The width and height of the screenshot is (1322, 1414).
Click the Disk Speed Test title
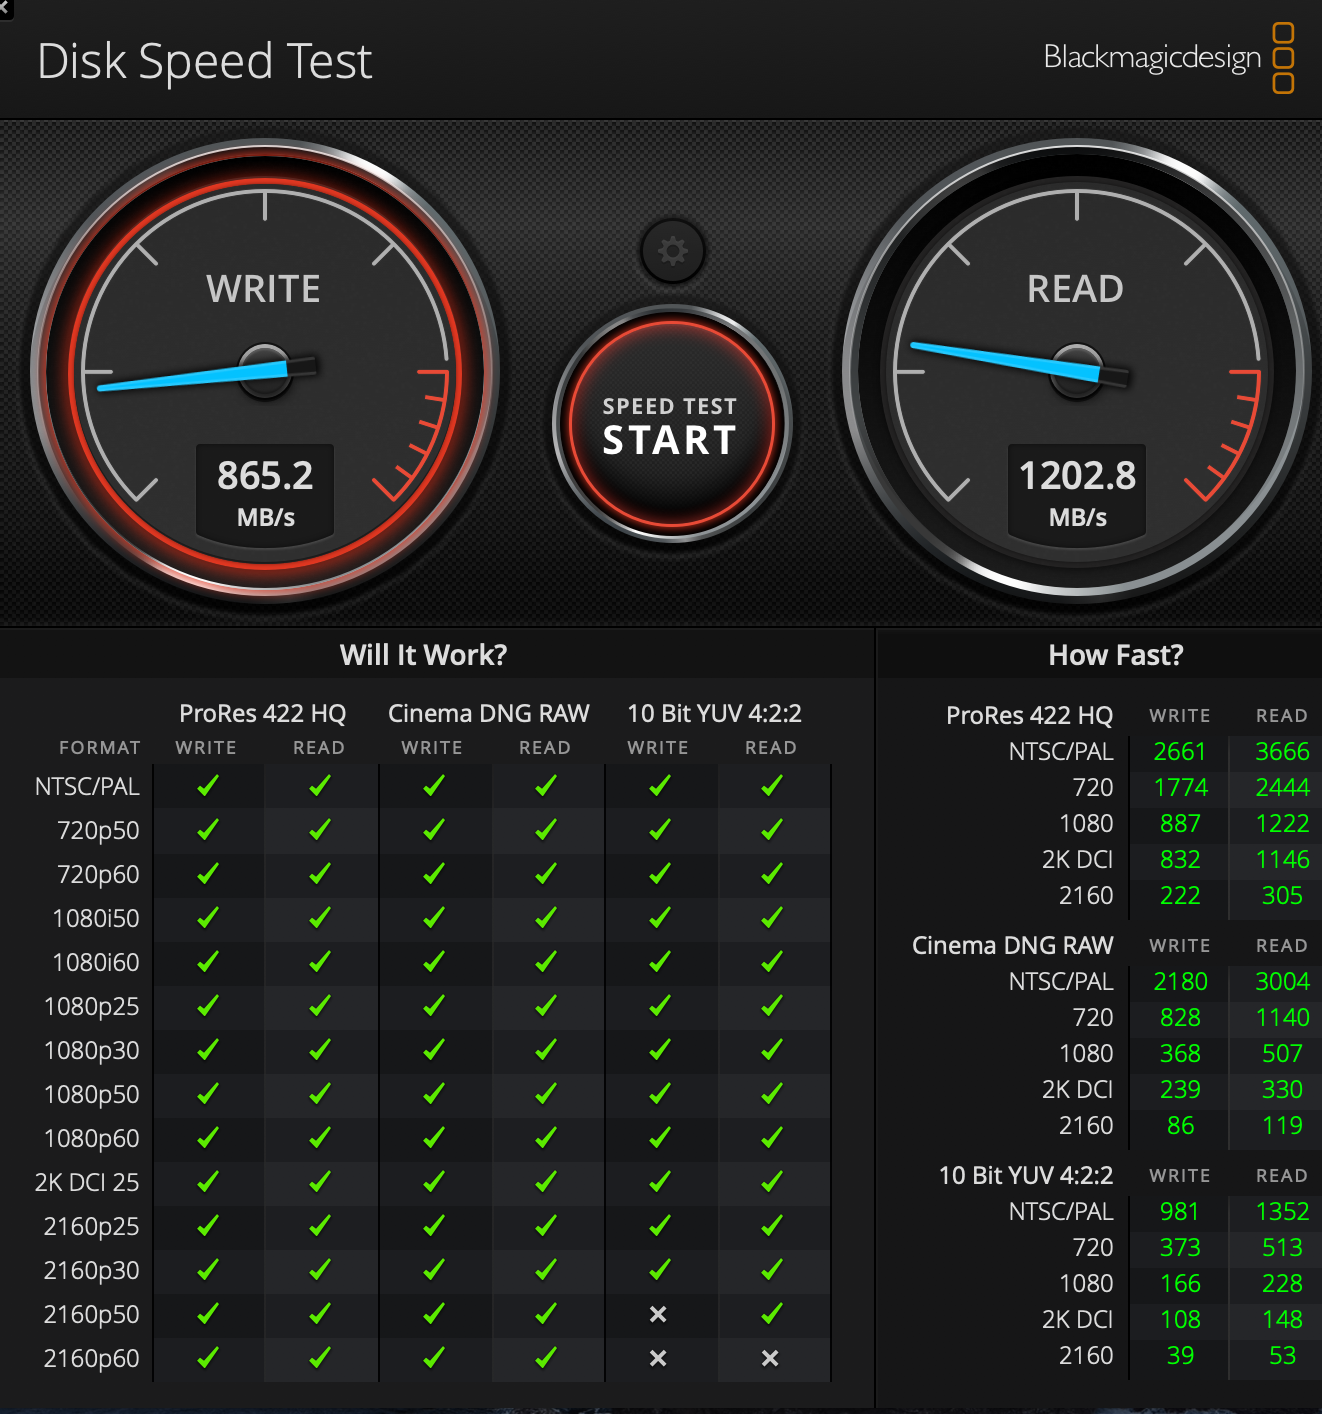205,61
